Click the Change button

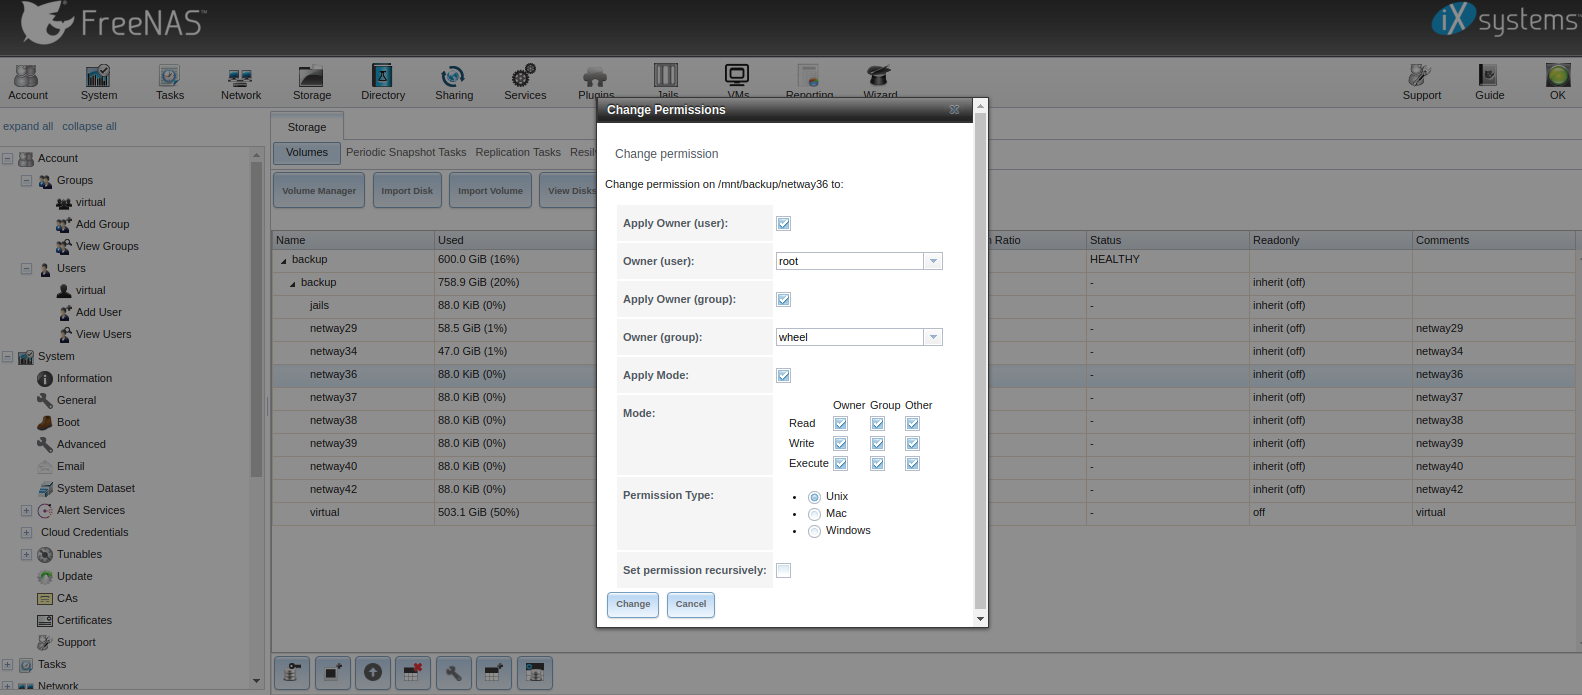[x=633, y=604]
